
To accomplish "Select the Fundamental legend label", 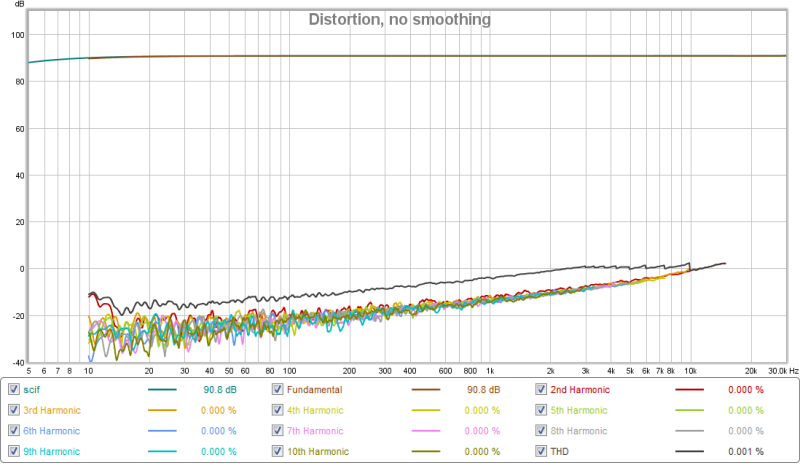I will coord(314,389).
